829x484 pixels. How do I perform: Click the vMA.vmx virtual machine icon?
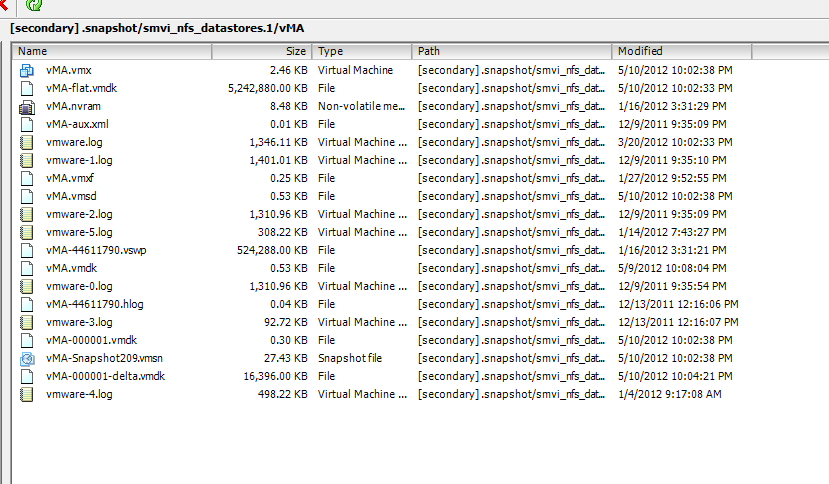(27, 70)
